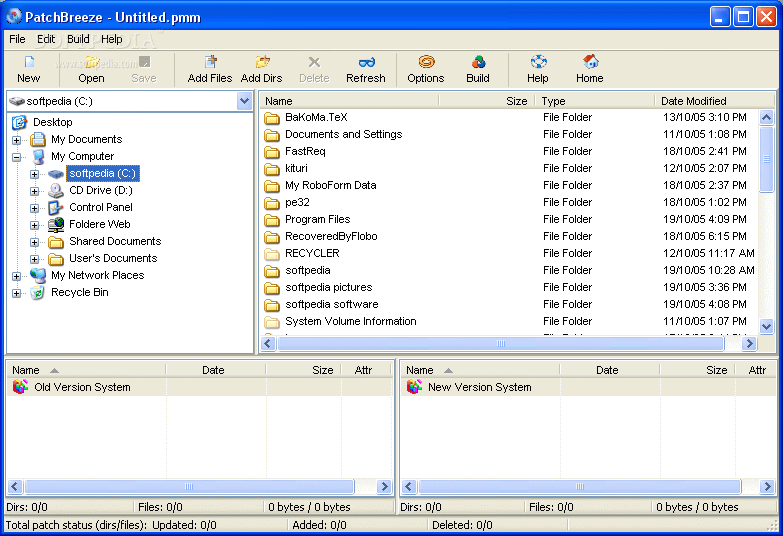The height and width of the screenshot is (536, 783).
Task: Open the Help menu
Action: [x=111, y=39]
